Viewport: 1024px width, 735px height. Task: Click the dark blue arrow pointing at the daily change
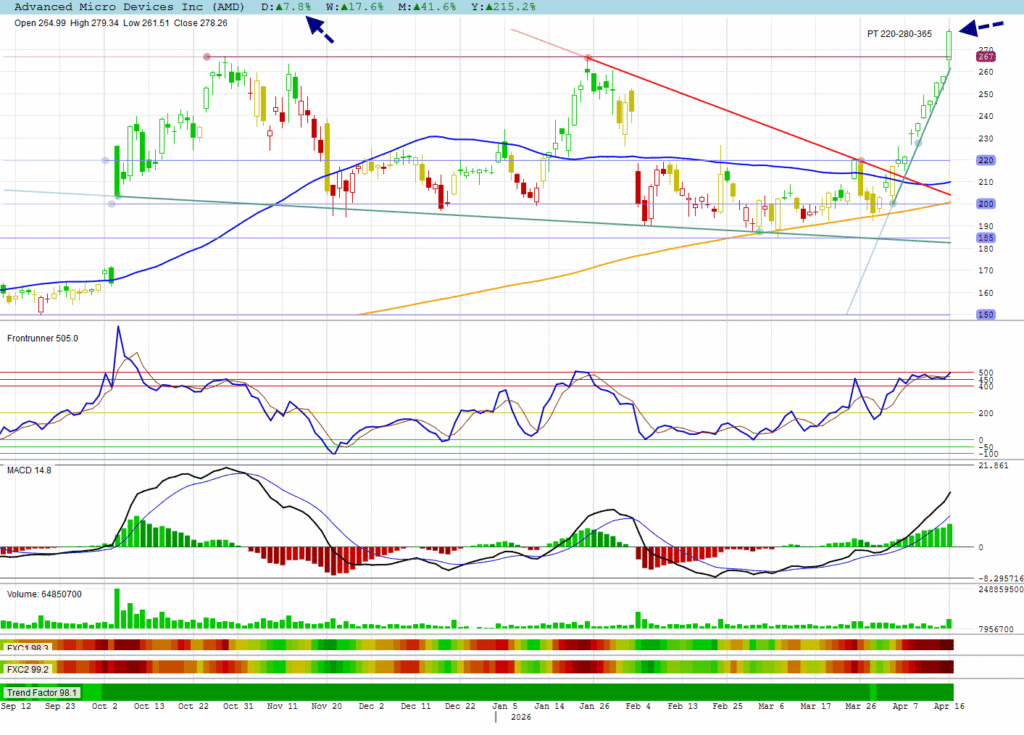(x=320, y=30)
